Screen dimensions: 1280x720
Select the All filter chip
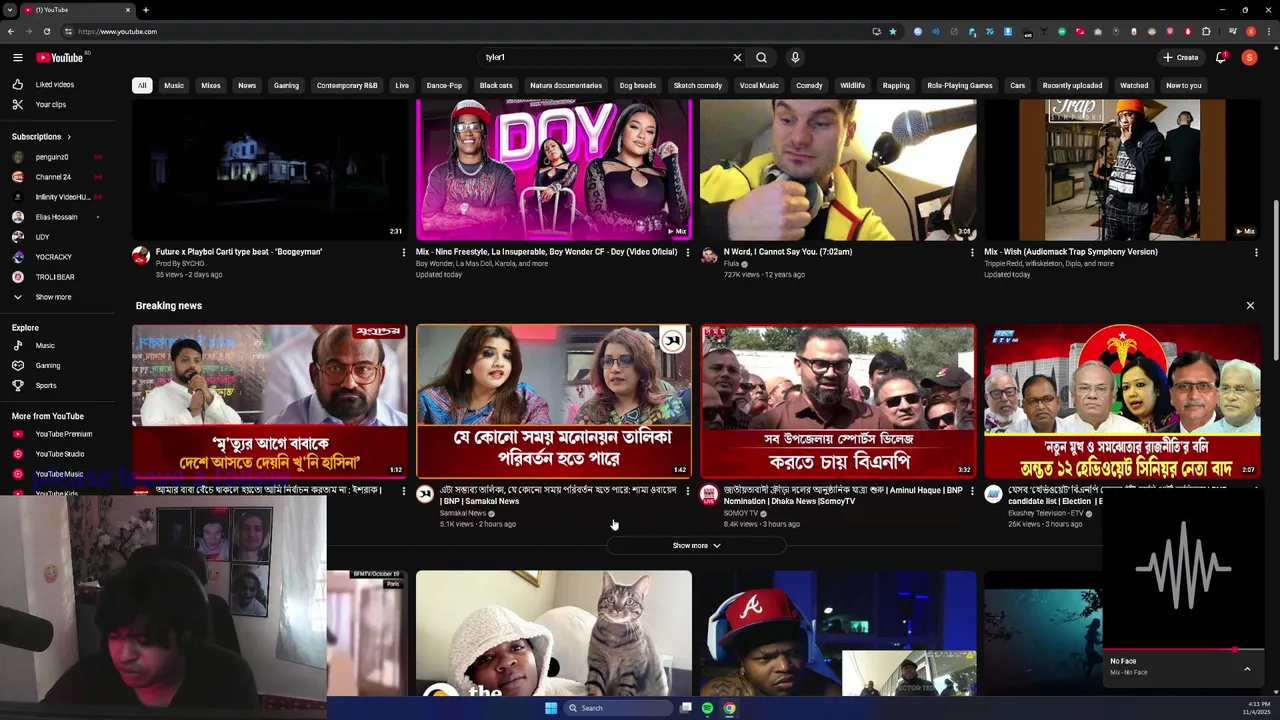pos(142,86)
